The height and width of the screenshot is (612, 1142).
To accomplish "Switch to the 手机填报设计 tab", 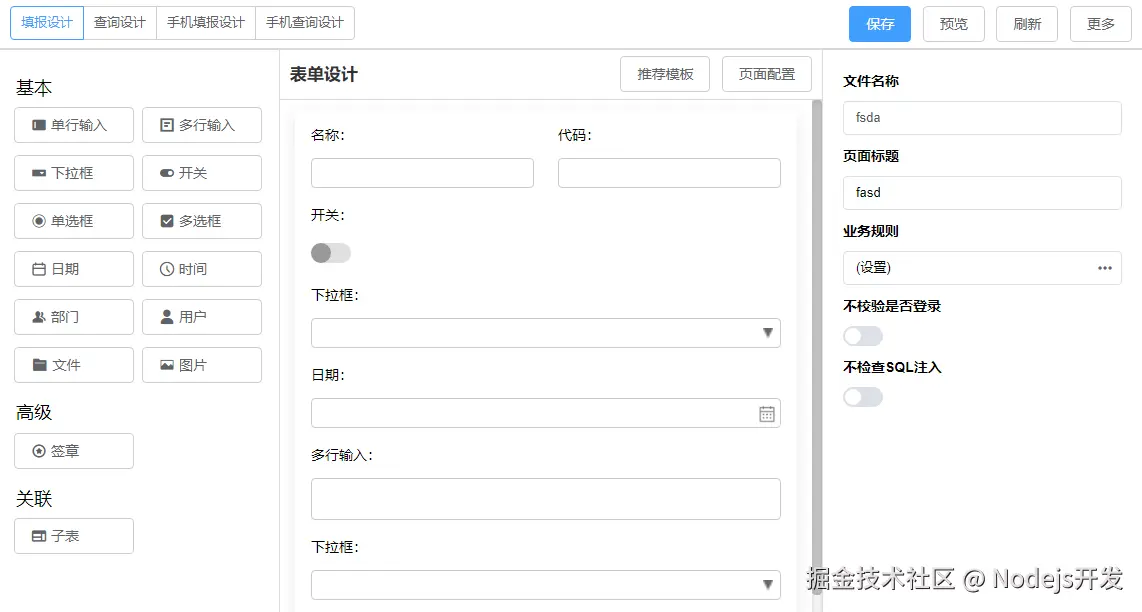I will point(205,22).
